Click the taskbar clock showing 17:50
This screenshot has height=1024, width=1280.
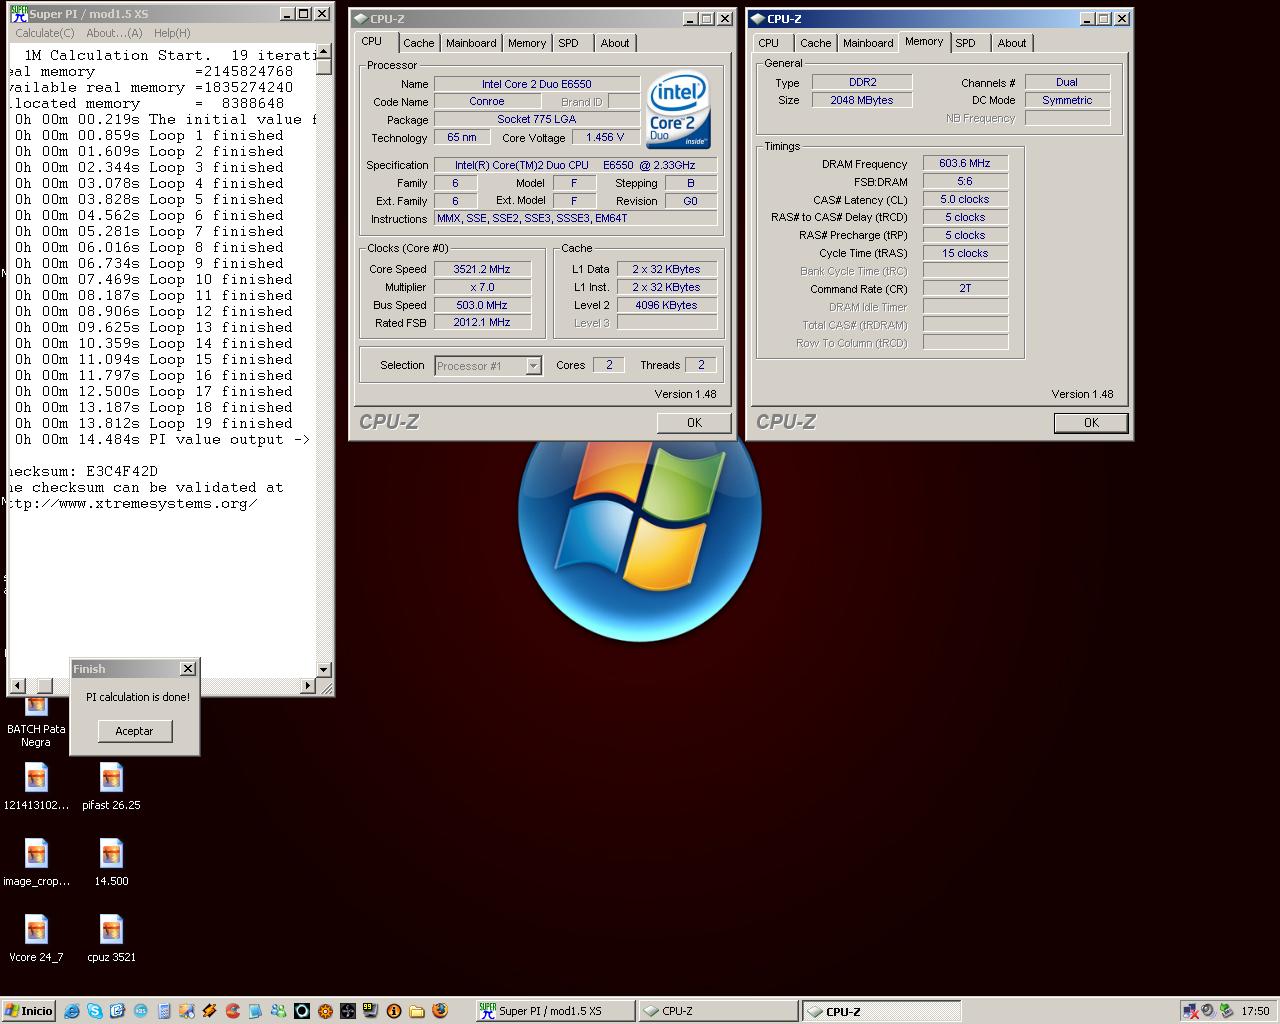pyautogui.click(x=1255, y=1011)
